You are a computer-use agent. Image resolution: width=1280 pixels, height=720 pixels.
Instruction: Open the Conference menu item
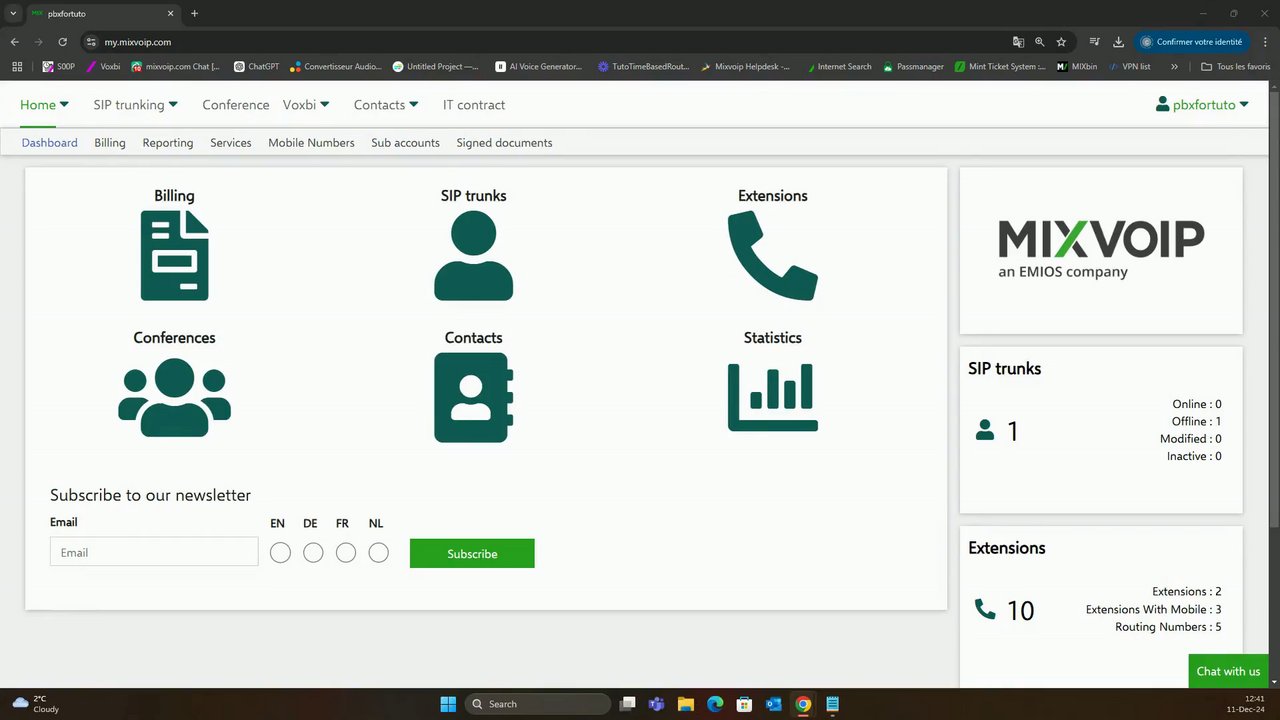(236, 104)
